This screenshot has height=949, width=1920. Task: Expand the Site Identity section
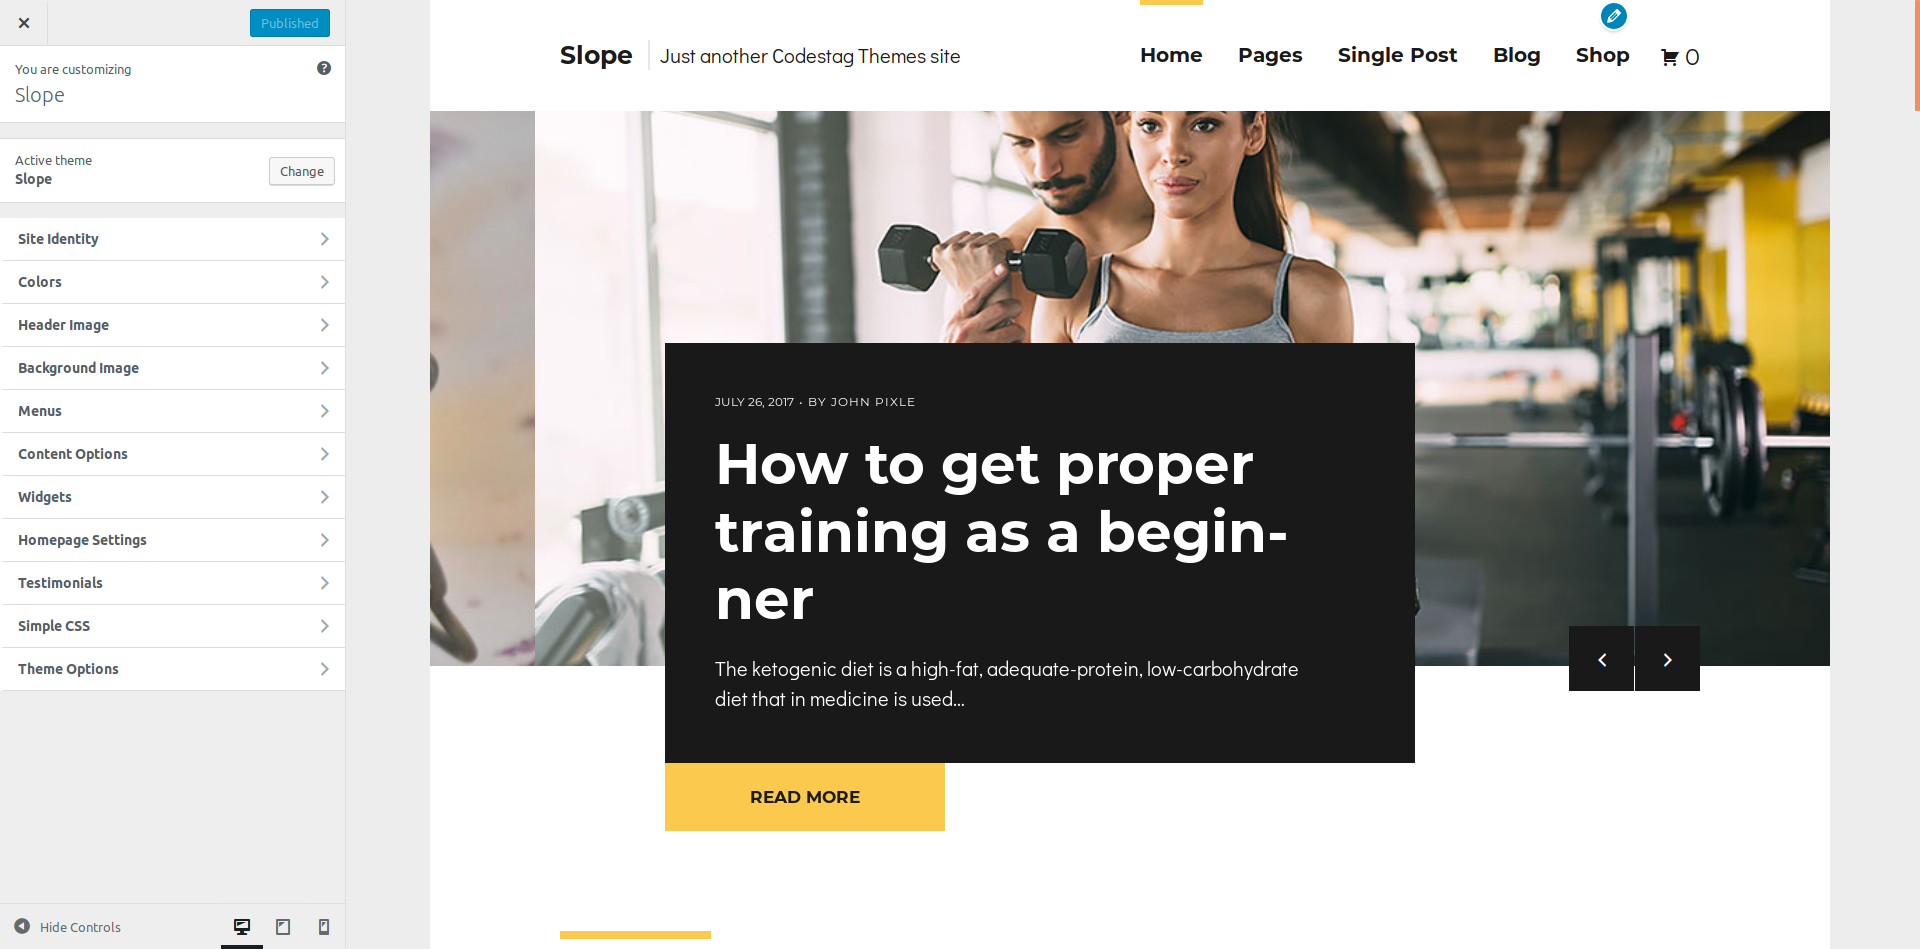coord(173,239)
